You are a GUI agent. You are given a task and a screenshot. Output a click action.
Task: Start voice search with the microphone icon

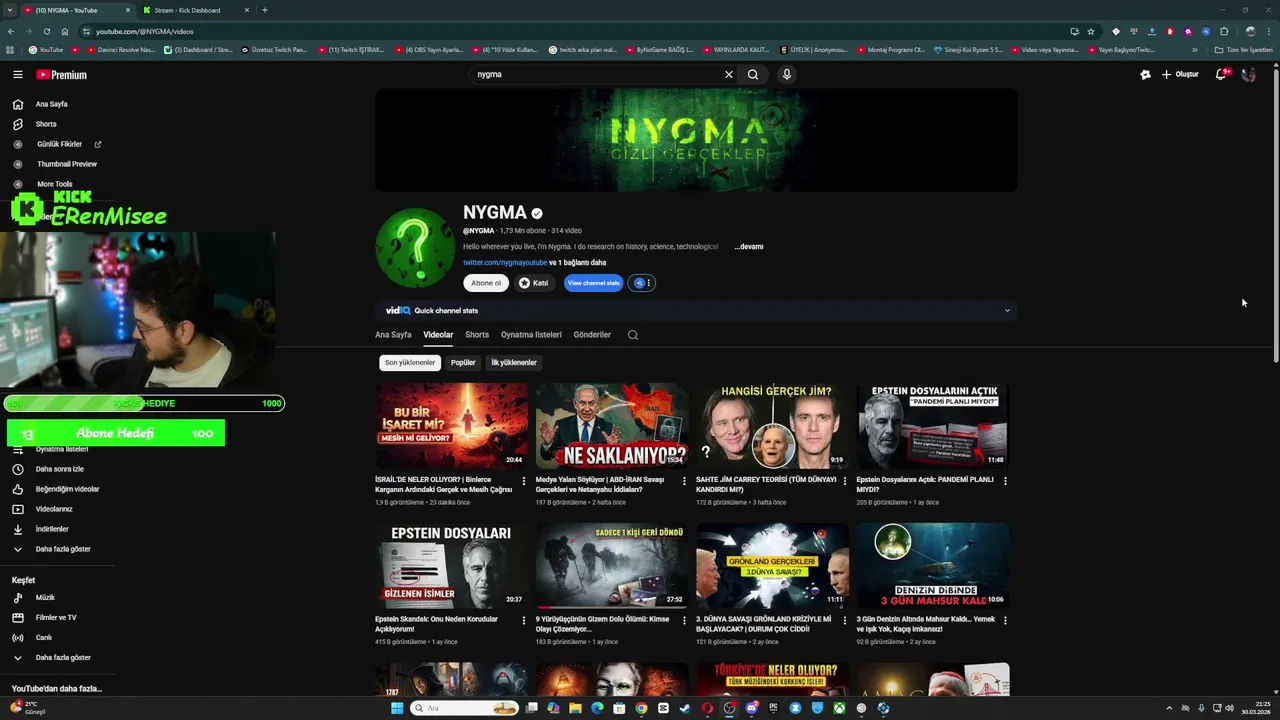[787, 74]
